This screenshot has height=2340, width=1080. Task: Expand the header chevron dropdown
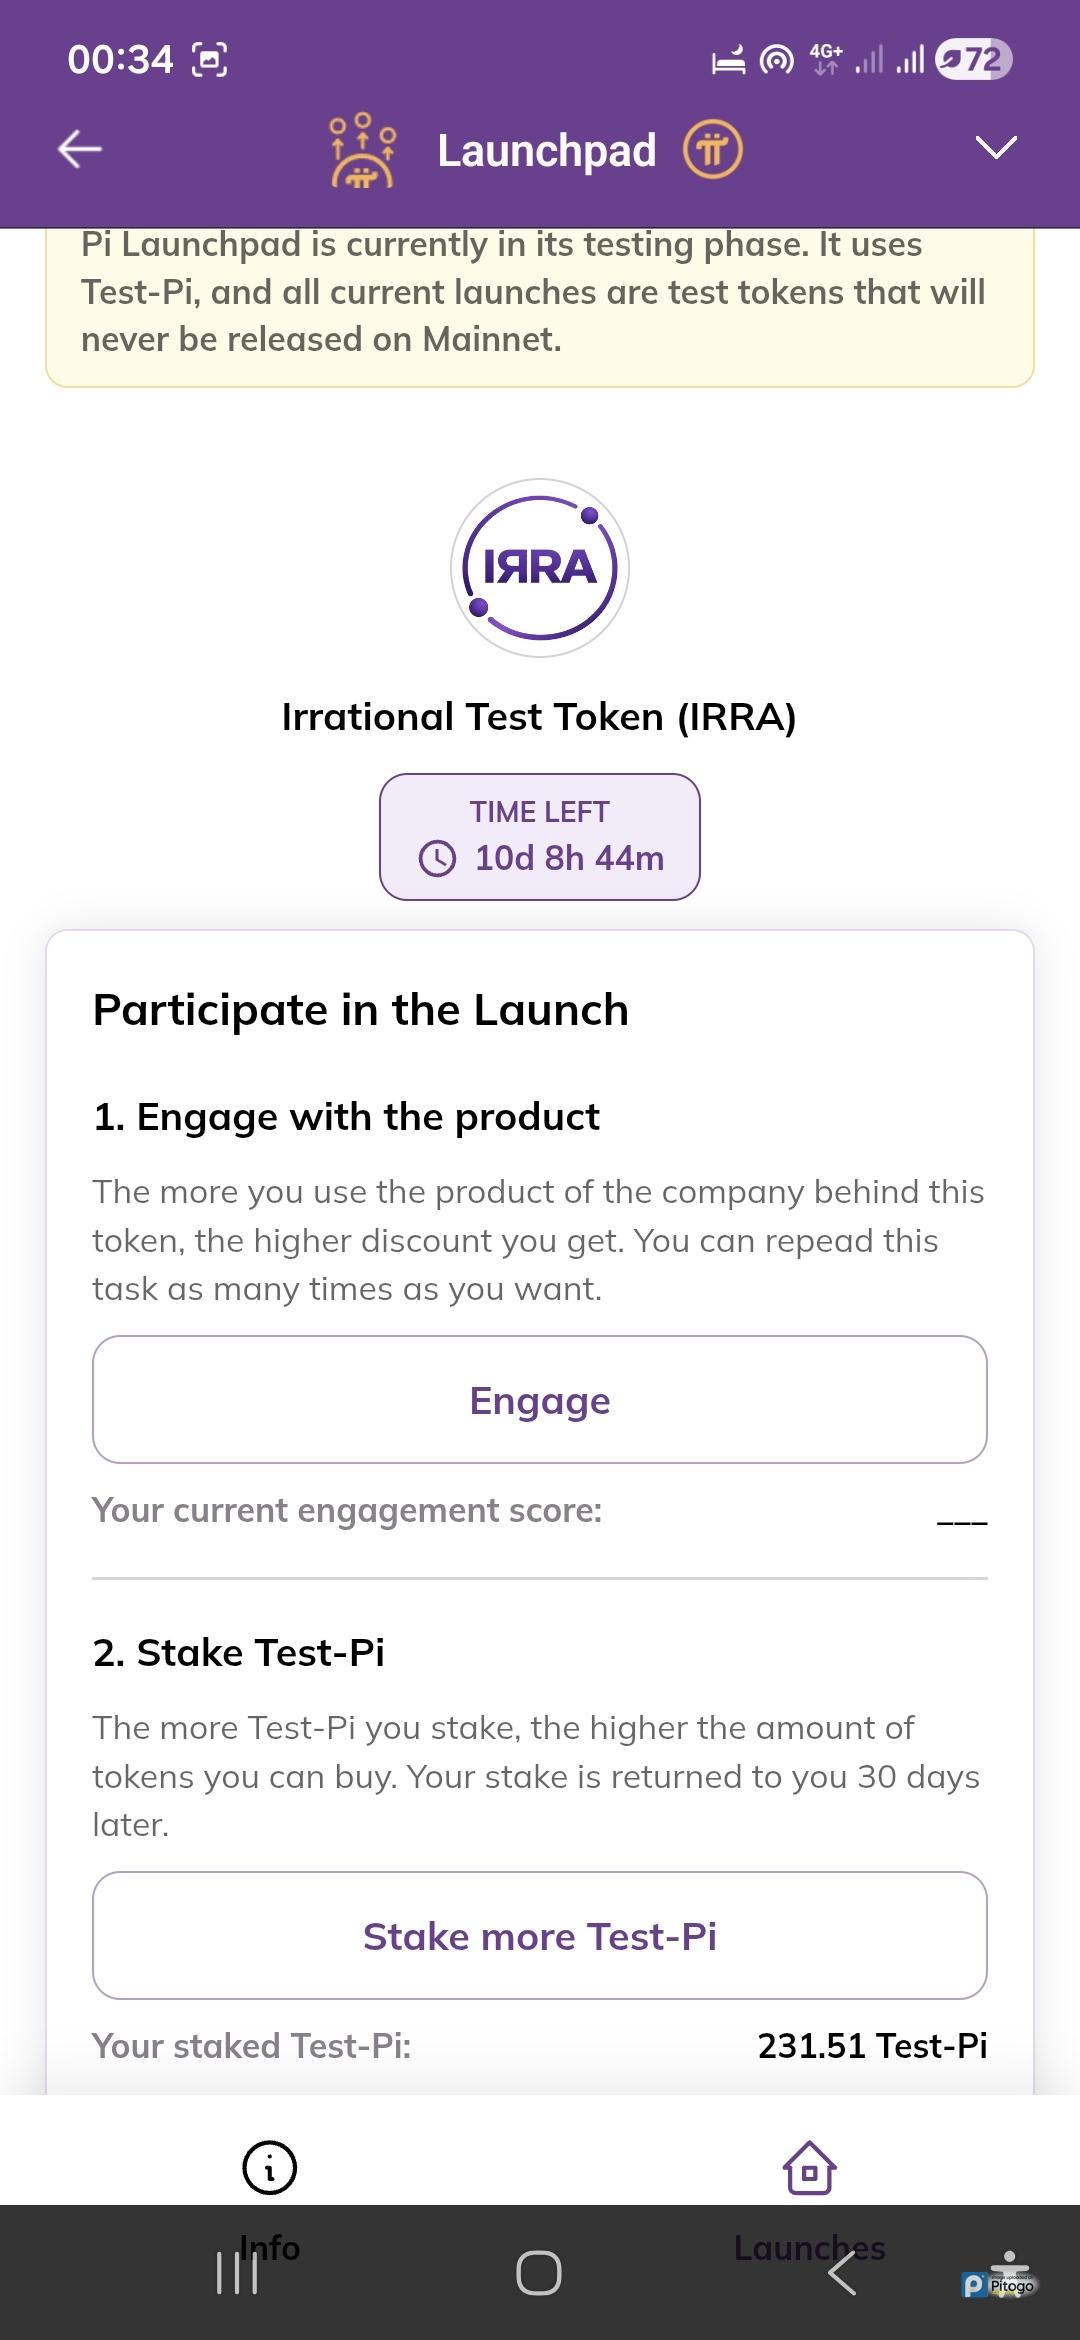(996, 148)
